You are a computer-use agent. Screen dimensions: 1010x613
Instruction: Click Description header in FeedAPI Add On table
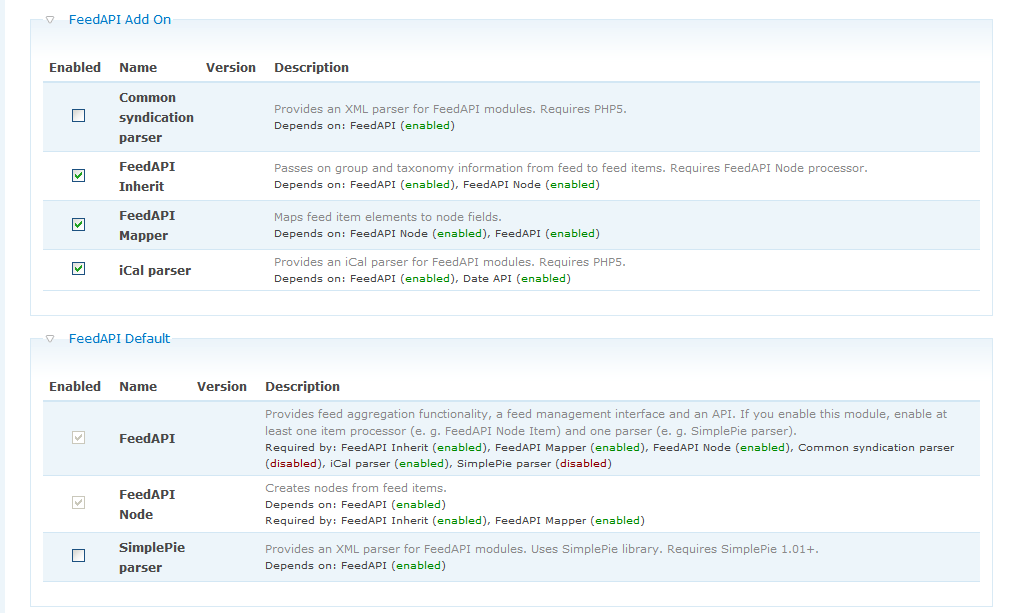point(311,68)
